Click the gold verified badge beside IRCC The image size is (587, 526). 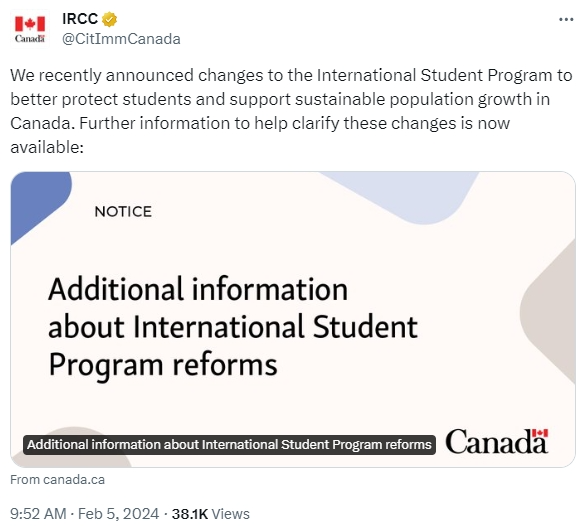[109, 19]
